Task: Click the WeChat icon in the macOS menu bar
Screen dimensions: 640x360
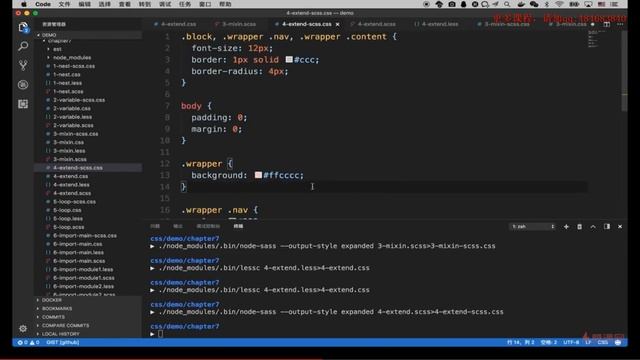Action: [534, 4]
